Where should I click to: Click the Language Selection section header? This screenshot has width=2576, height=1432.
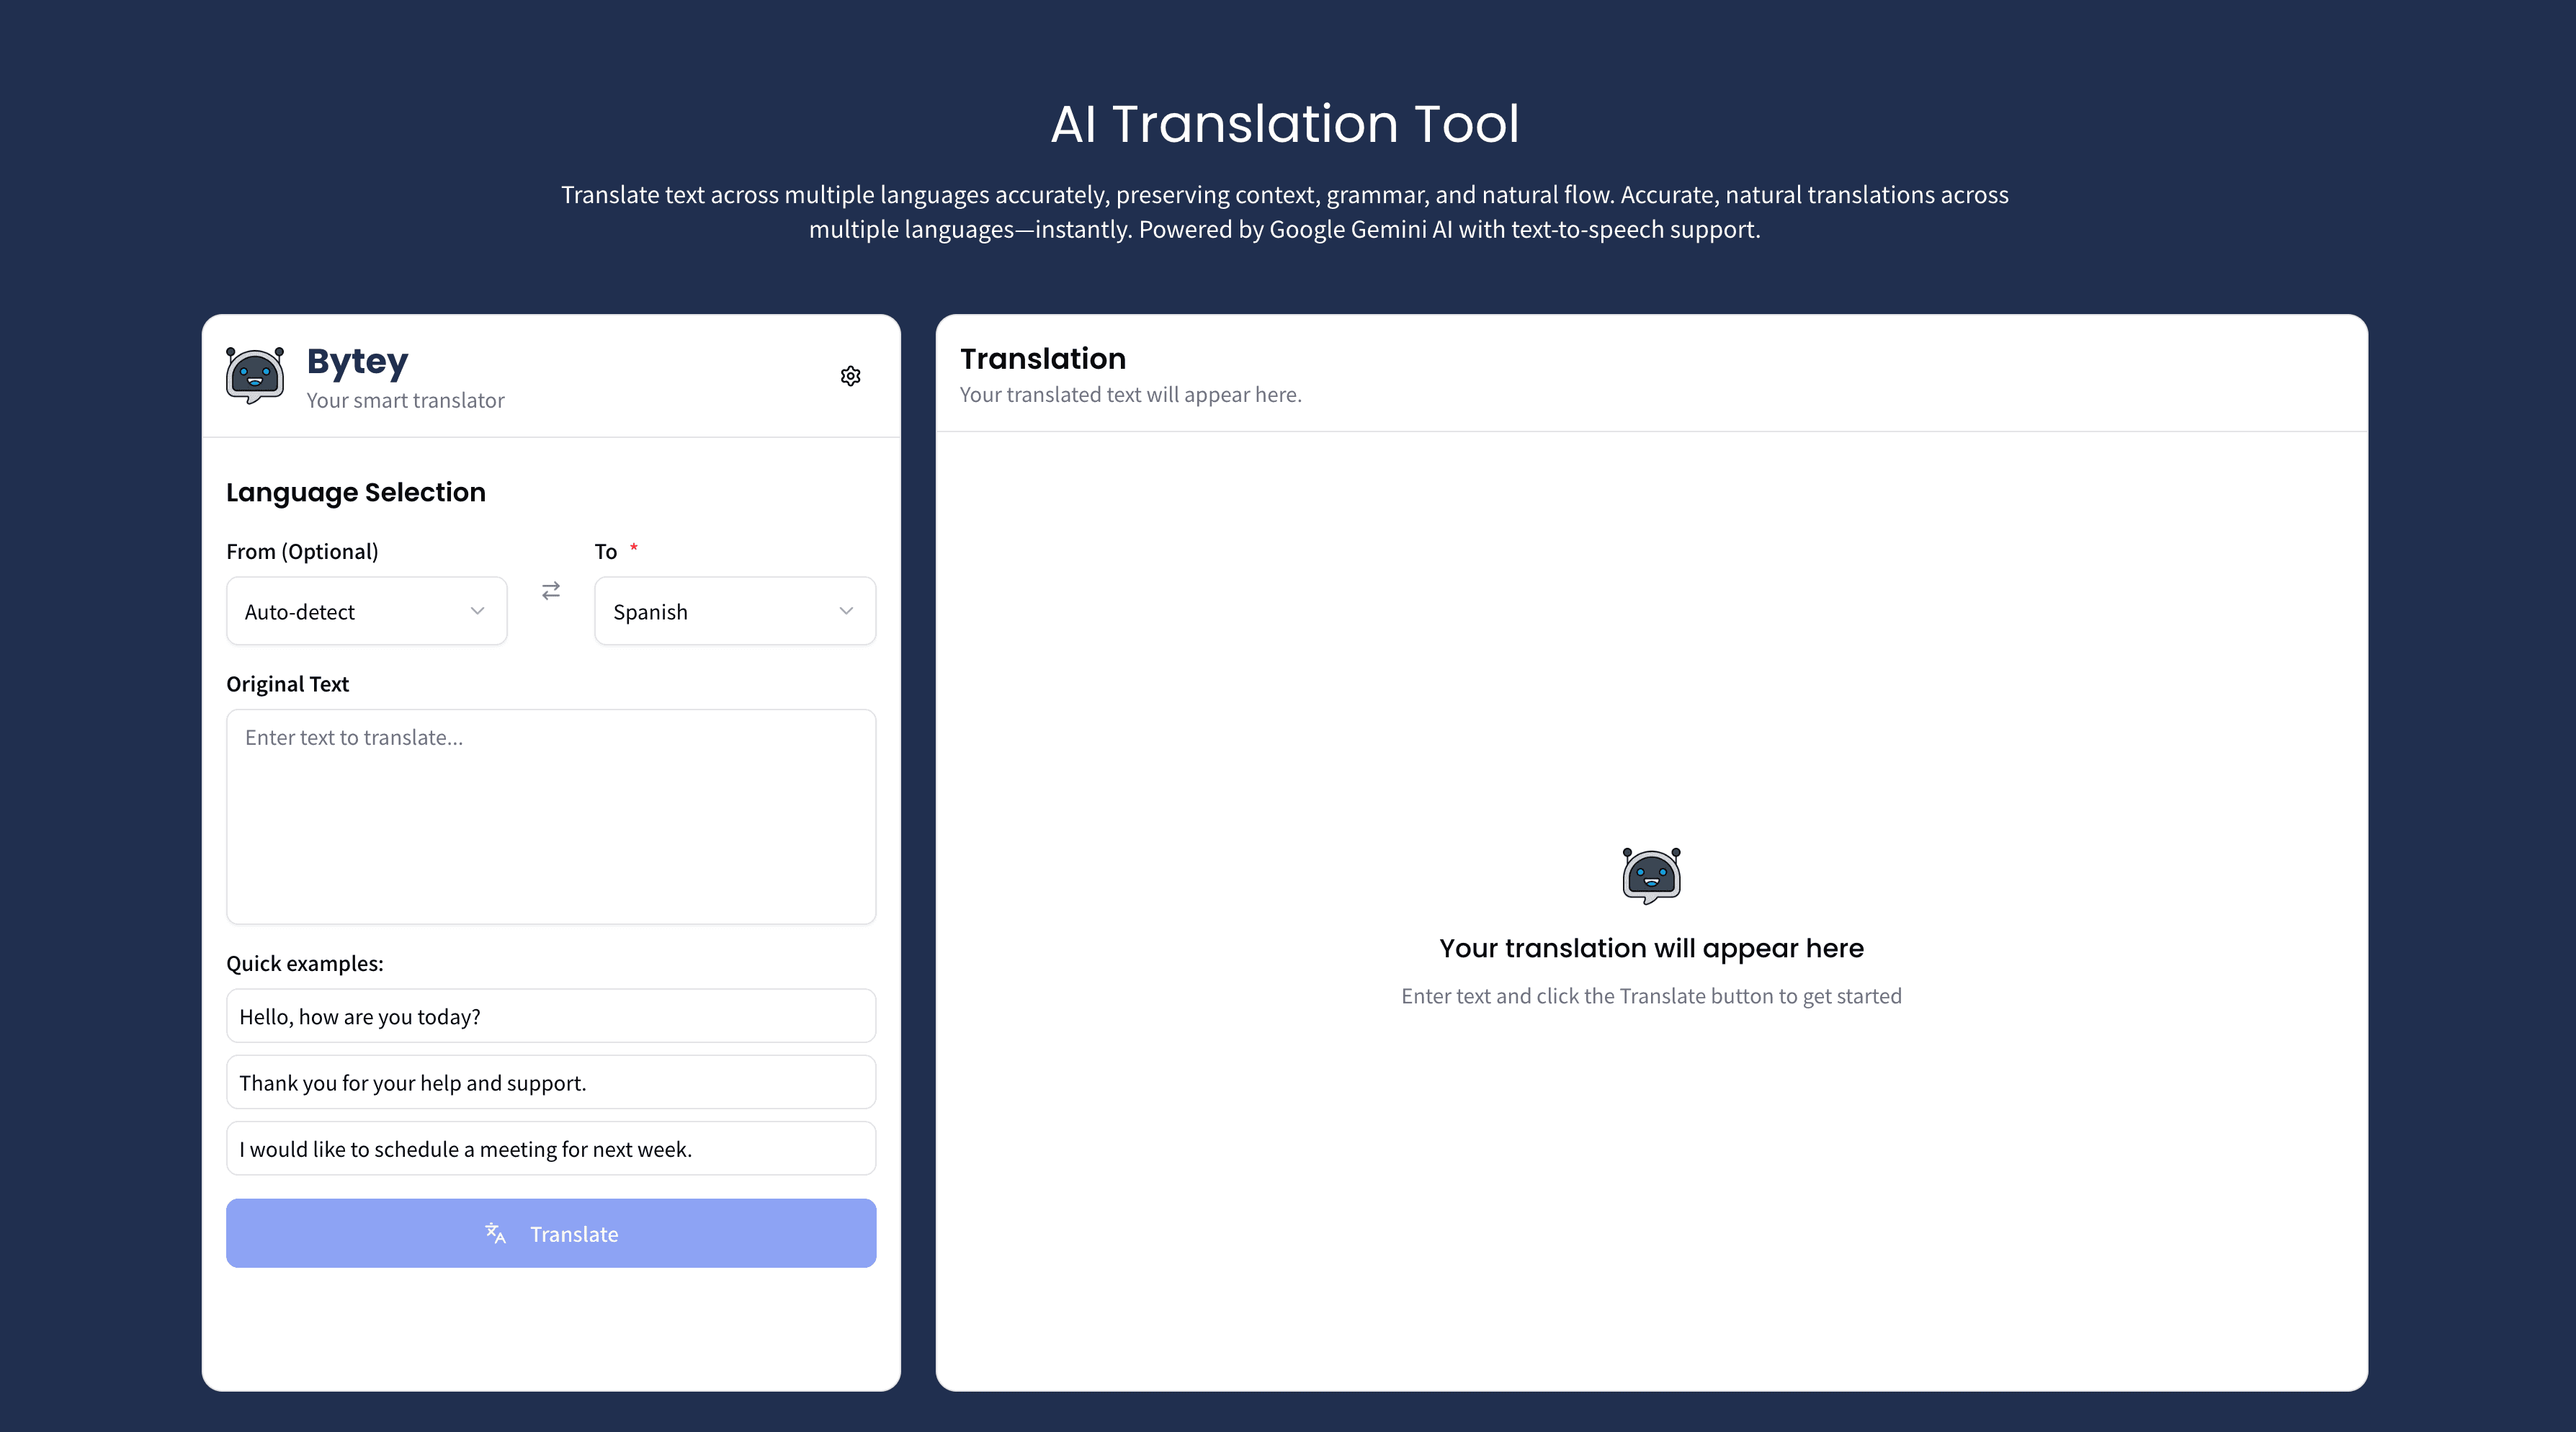click(x=355, y=491)
